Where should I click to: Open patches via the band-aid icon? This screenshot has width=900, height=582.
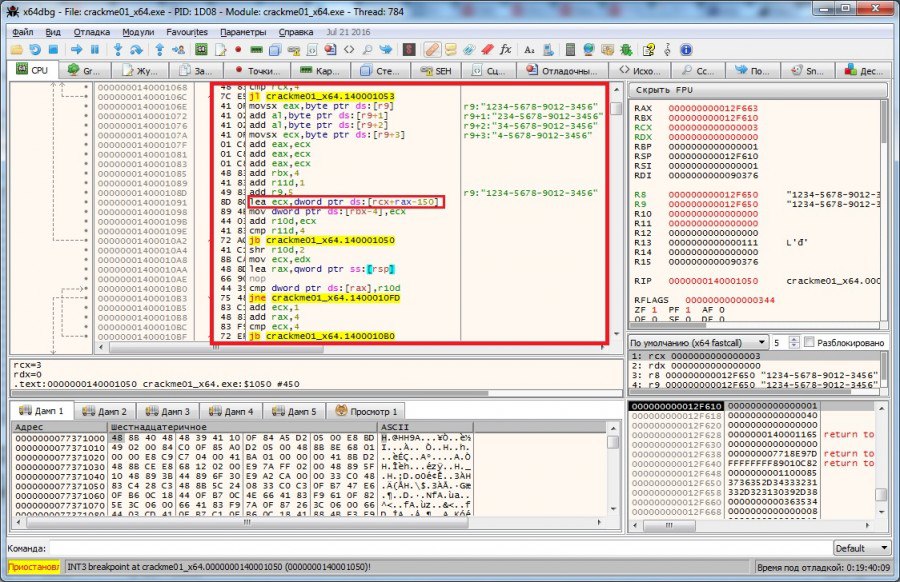432,48
